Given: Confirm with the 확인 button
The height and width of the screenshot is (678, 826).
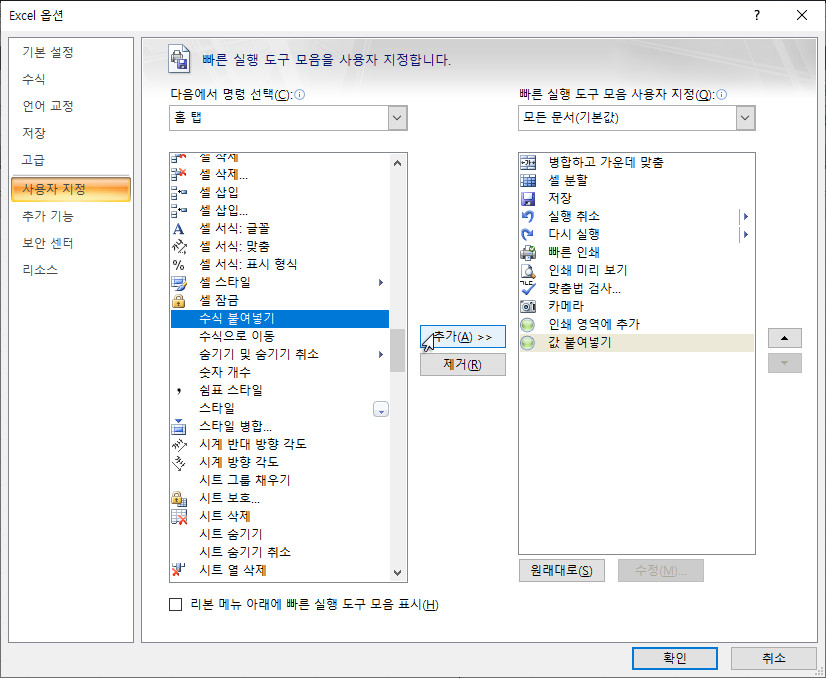Looking at the screenshot, I should (675, 658).
